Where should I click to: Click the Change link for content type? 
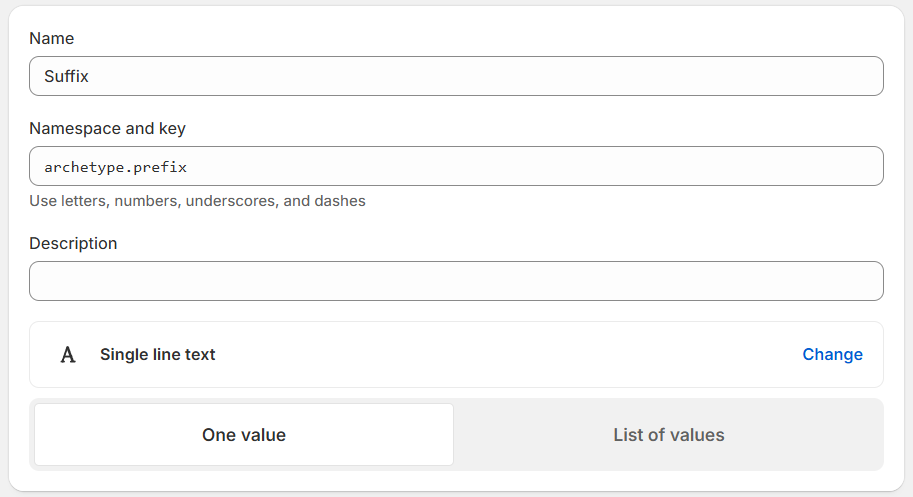point(832,355)
